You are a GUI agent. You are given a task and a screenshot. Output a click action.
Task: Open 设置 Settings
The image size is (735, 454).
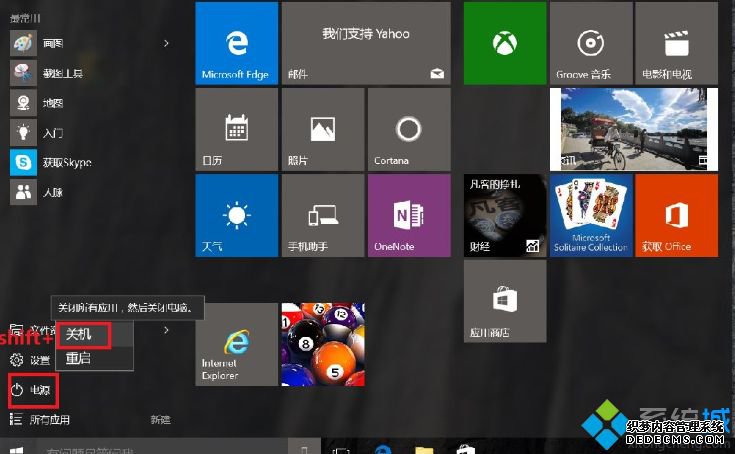click(30, 360)
